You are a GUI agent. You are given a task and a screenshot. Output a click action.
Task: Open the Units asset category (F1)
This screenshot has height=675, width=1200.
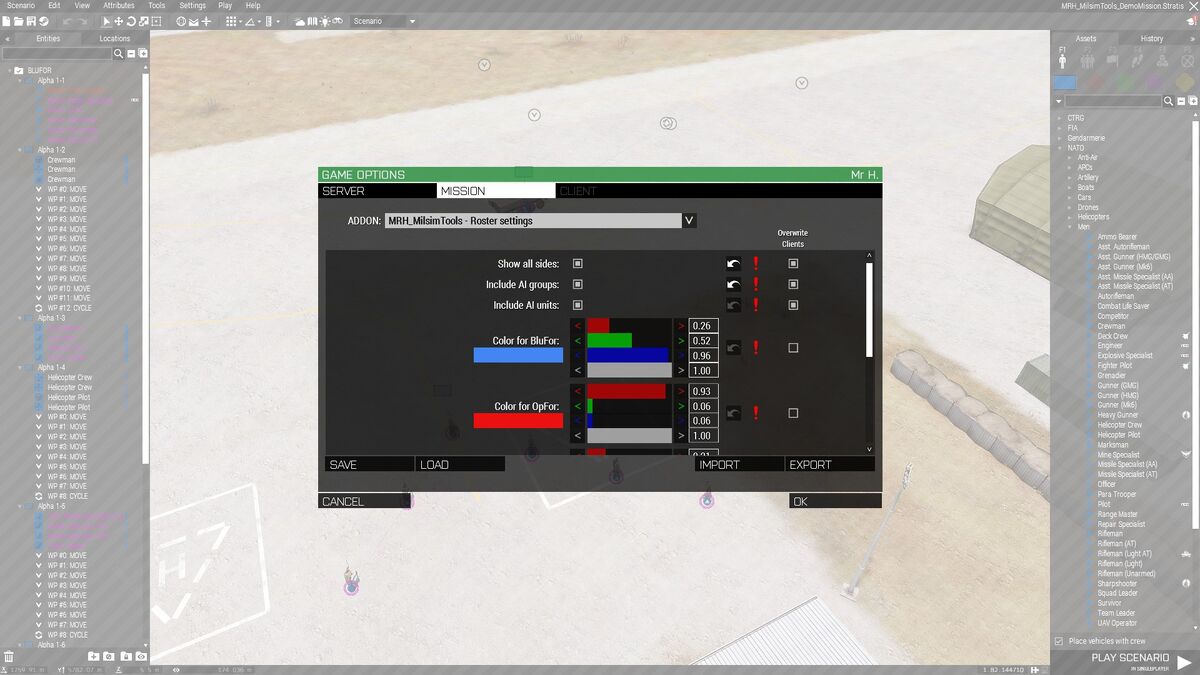[x=1062, y=61]
